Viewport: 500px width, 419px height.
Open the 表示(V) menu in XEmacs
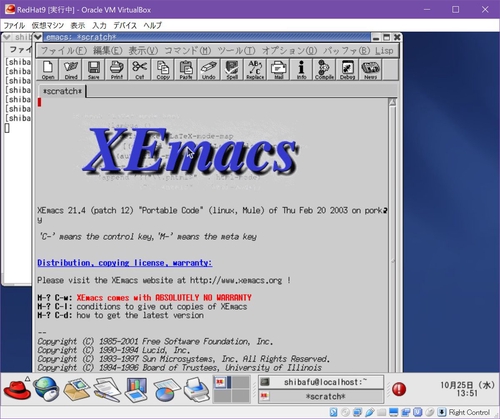143,51
